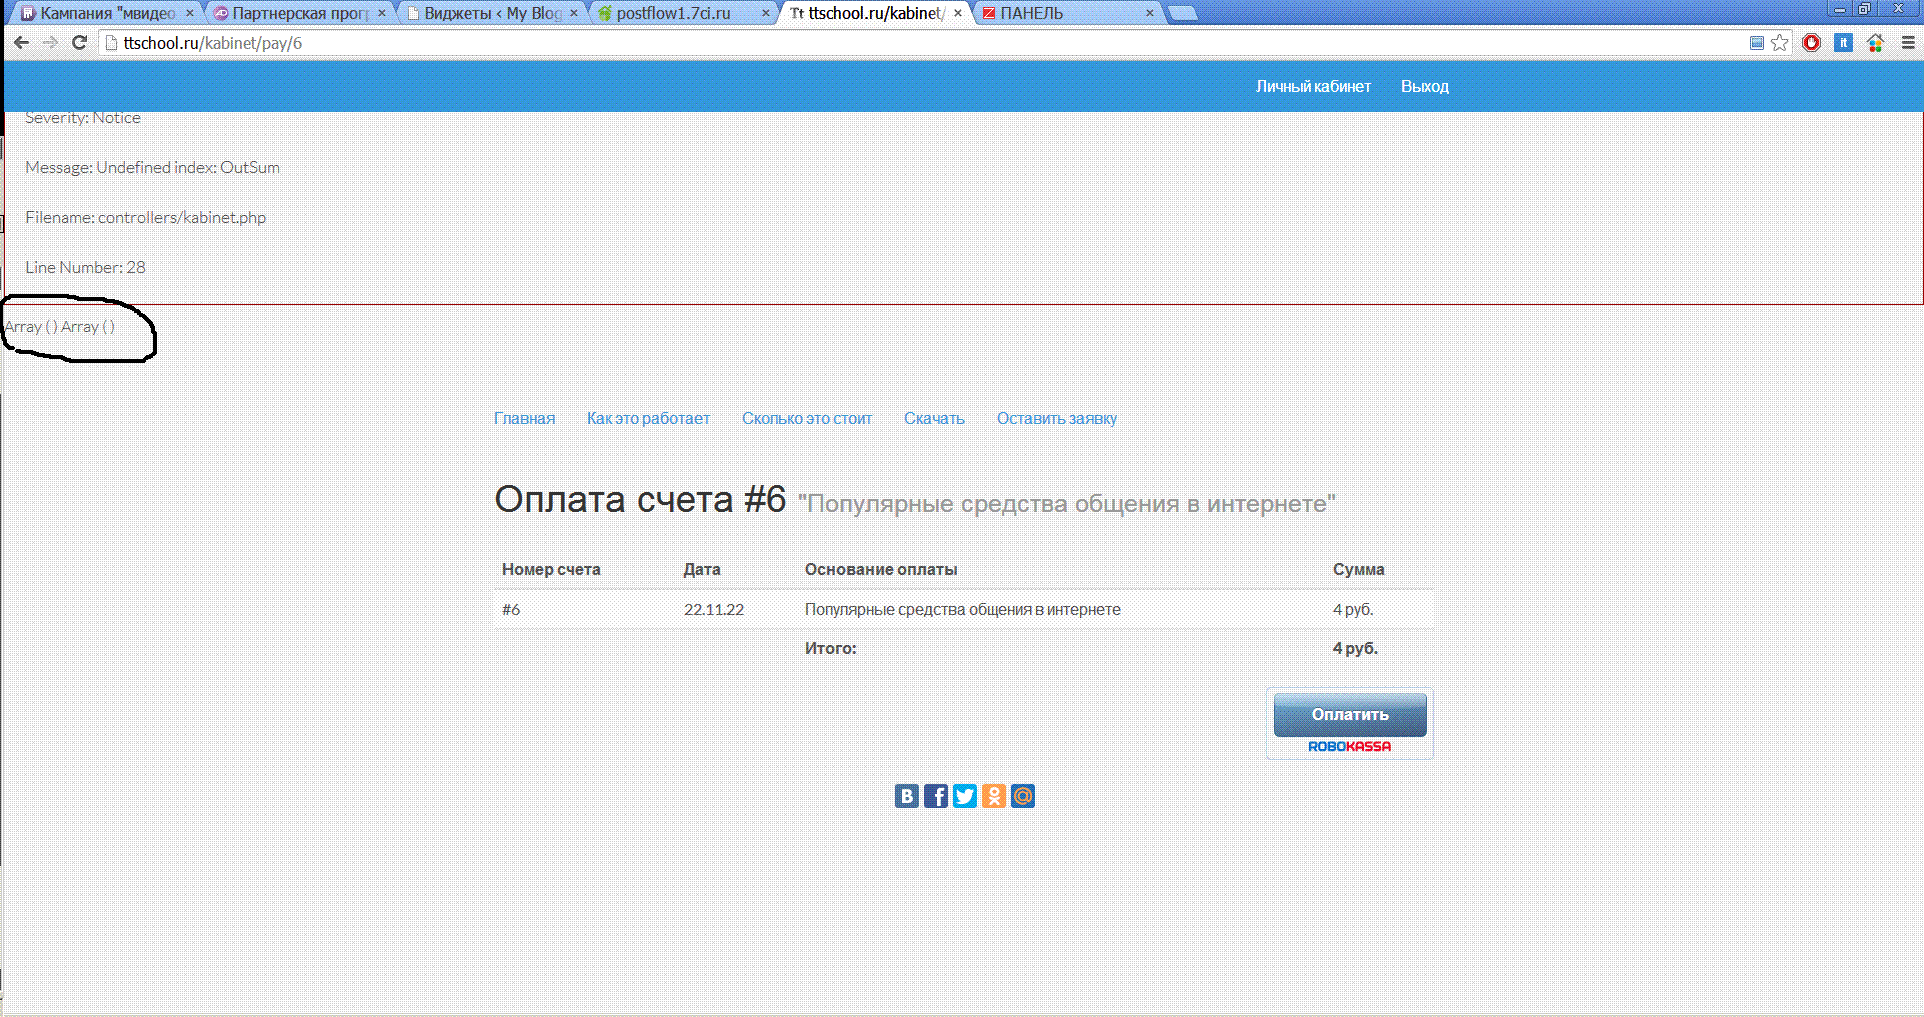
Task: Share via the Mail.ru @ icon
Action: pyautogui.click(x=1023, y=796)
